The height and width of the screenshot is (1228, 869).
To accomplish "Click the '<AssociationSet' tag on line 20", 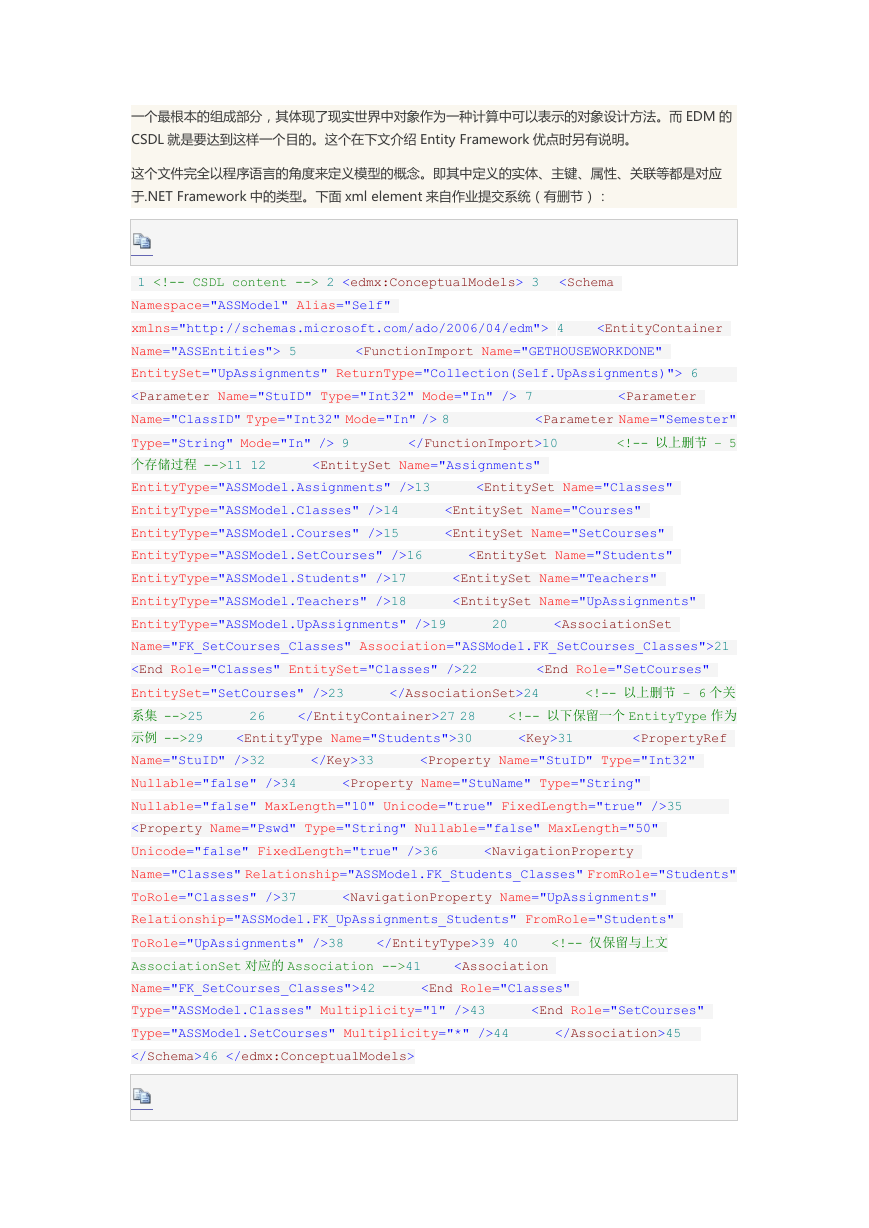I will pyautogui.click(x=613, y=625).
